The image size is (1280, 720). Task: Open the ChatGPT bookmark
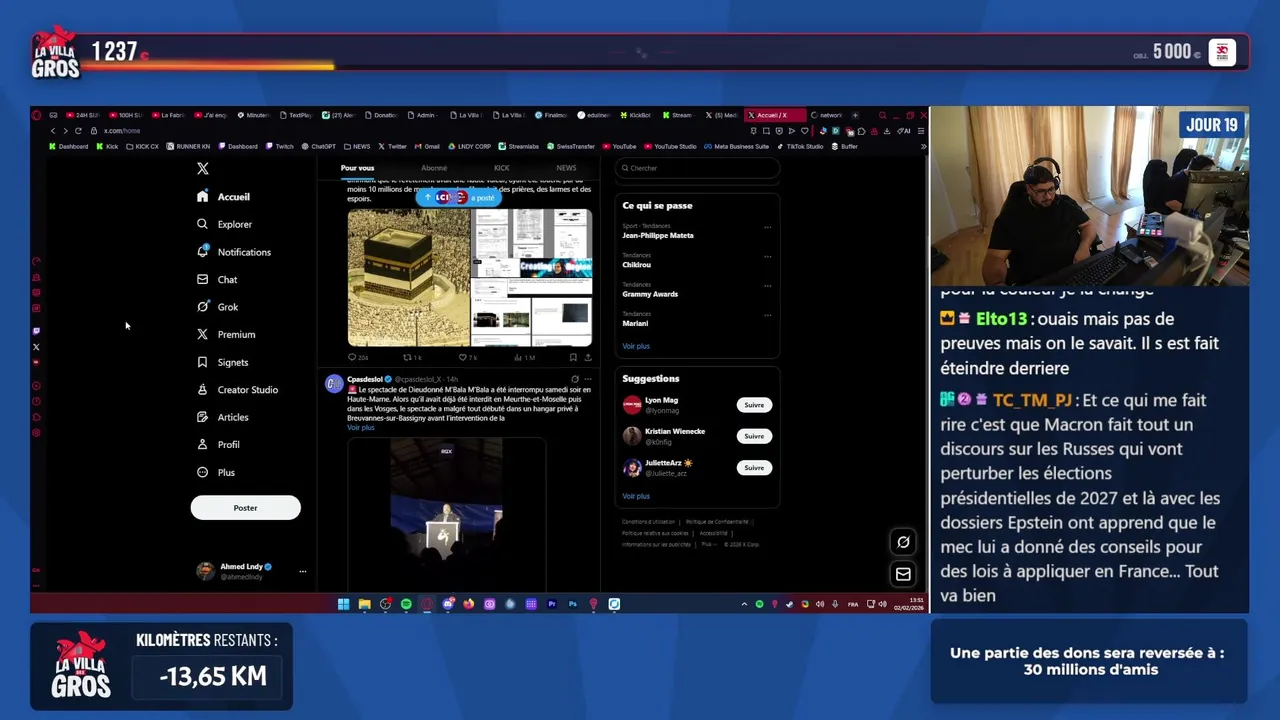point(319,147)
